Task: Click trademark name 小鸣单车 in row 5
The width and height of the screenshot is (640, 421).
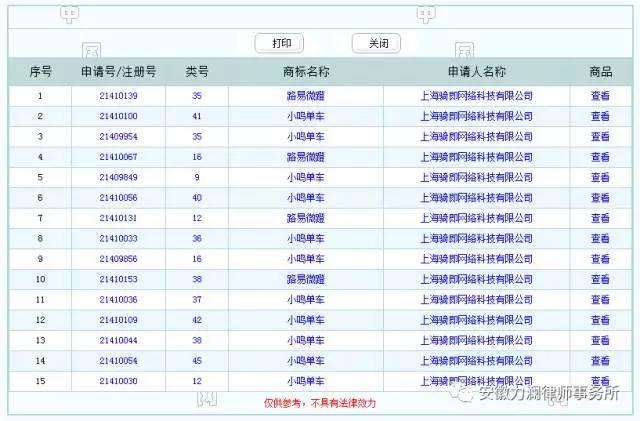Action: (306, 178)
